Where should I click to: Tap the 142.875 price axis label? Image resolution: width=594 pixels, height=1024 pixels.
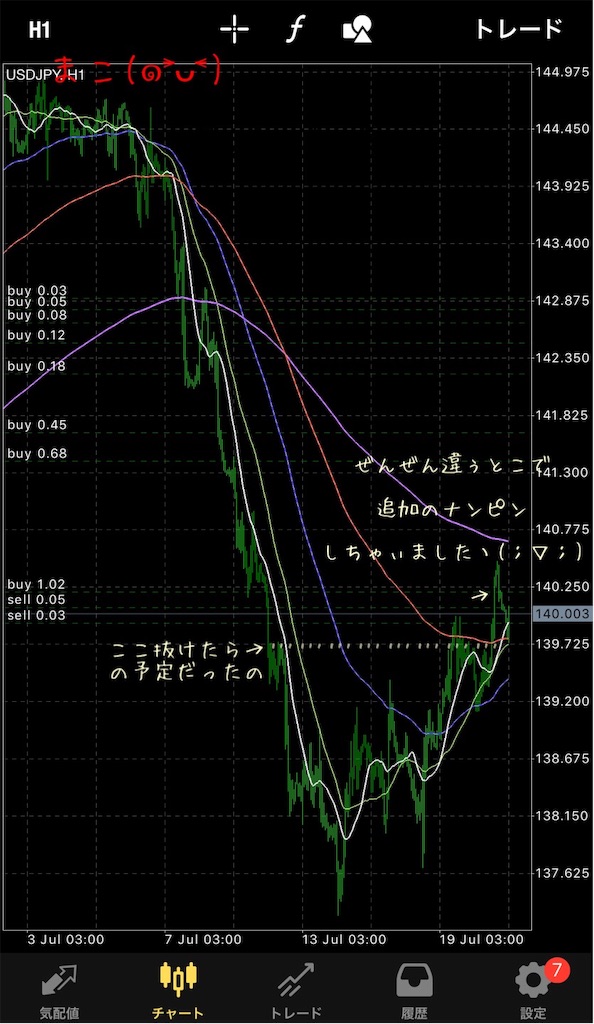(x=562, y=300)
